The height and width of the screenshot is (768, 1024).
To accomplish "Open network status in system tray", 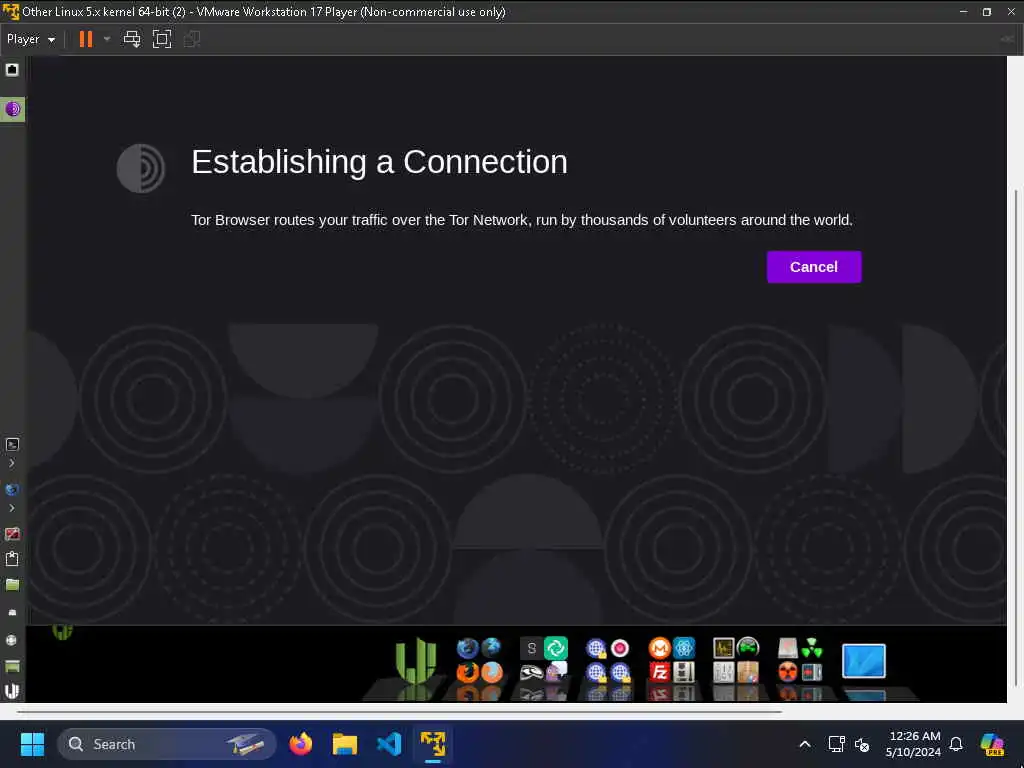I will pos(836,744).
